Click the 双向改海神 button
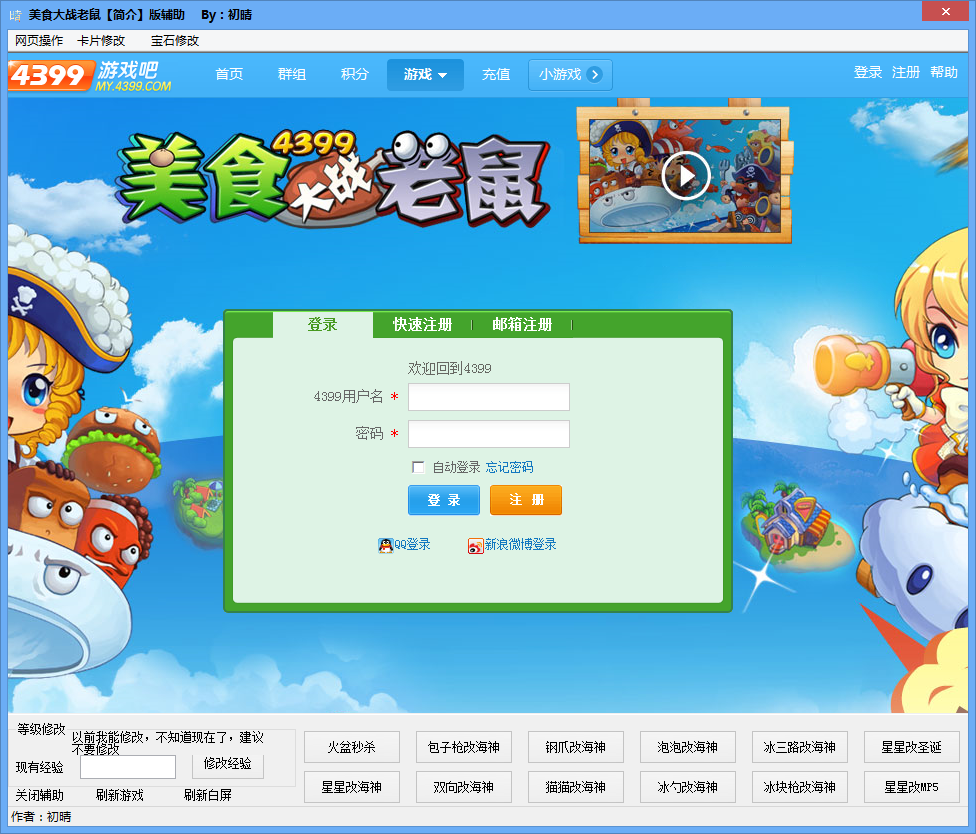The image size is (976, 834). (464, 787)
